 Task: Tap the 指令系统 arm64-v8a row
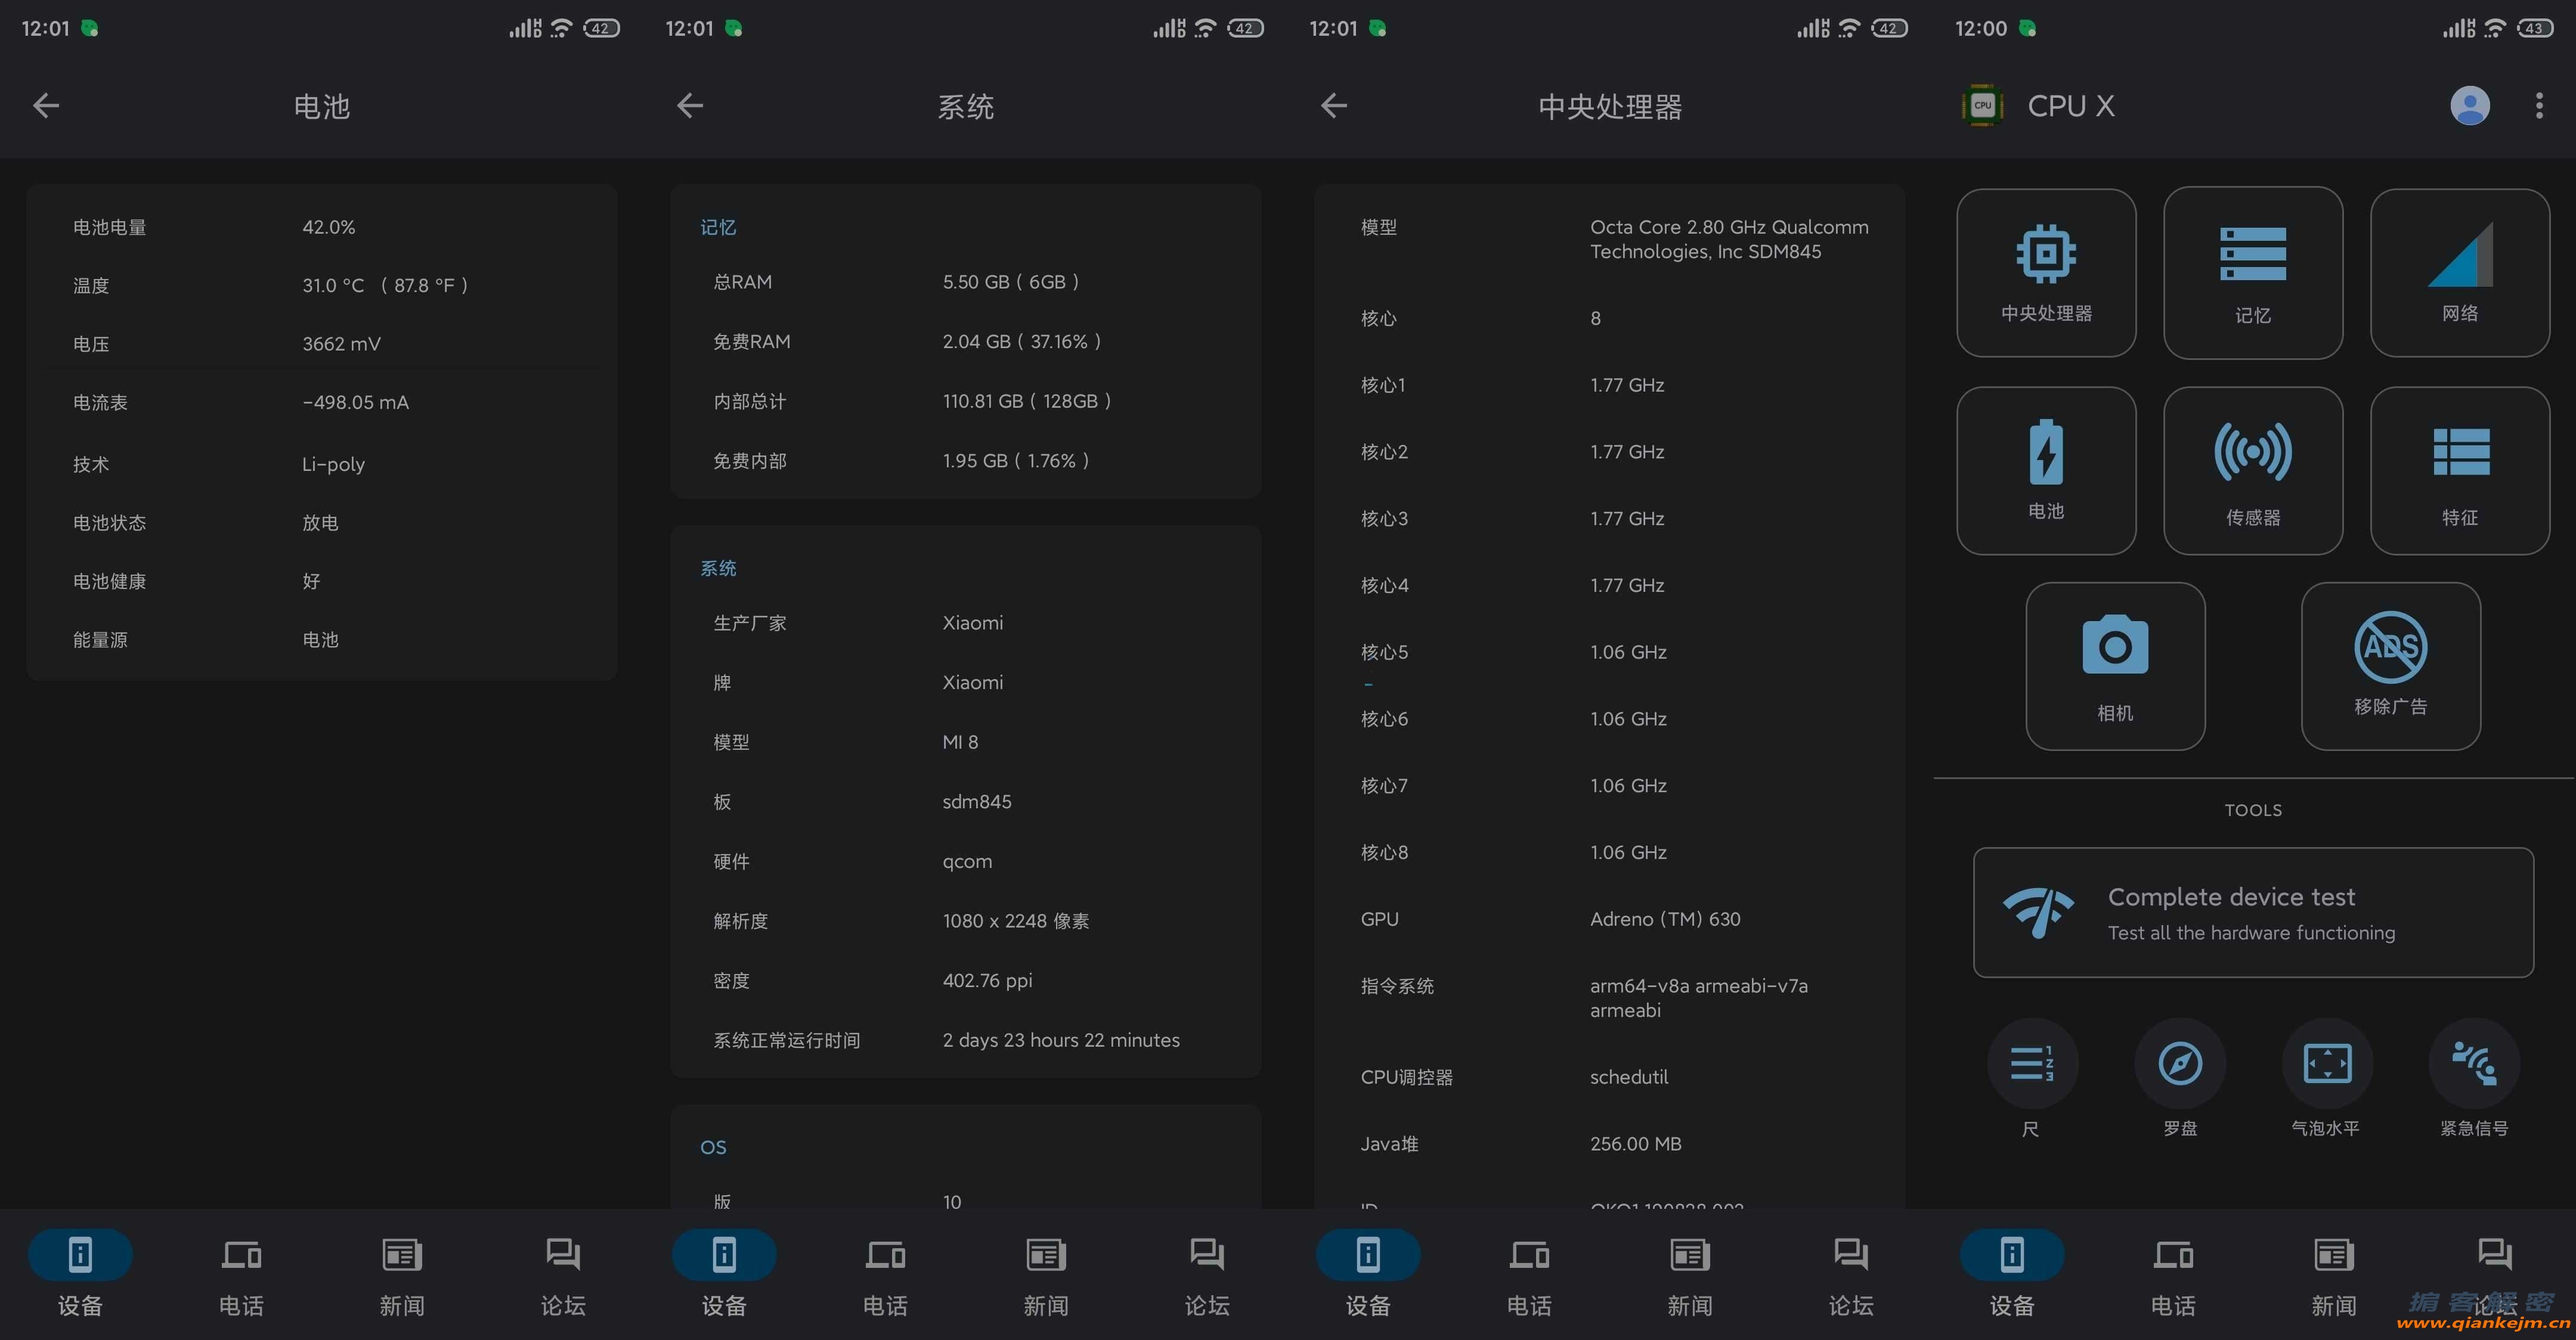click(1609, 998)
